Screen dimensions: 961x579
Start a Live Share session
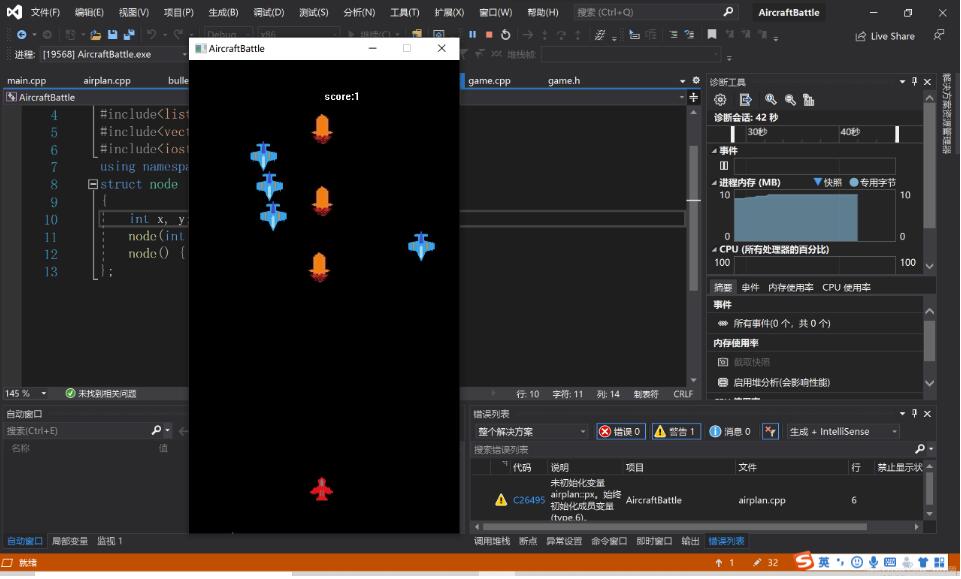(x=887, y=35)
